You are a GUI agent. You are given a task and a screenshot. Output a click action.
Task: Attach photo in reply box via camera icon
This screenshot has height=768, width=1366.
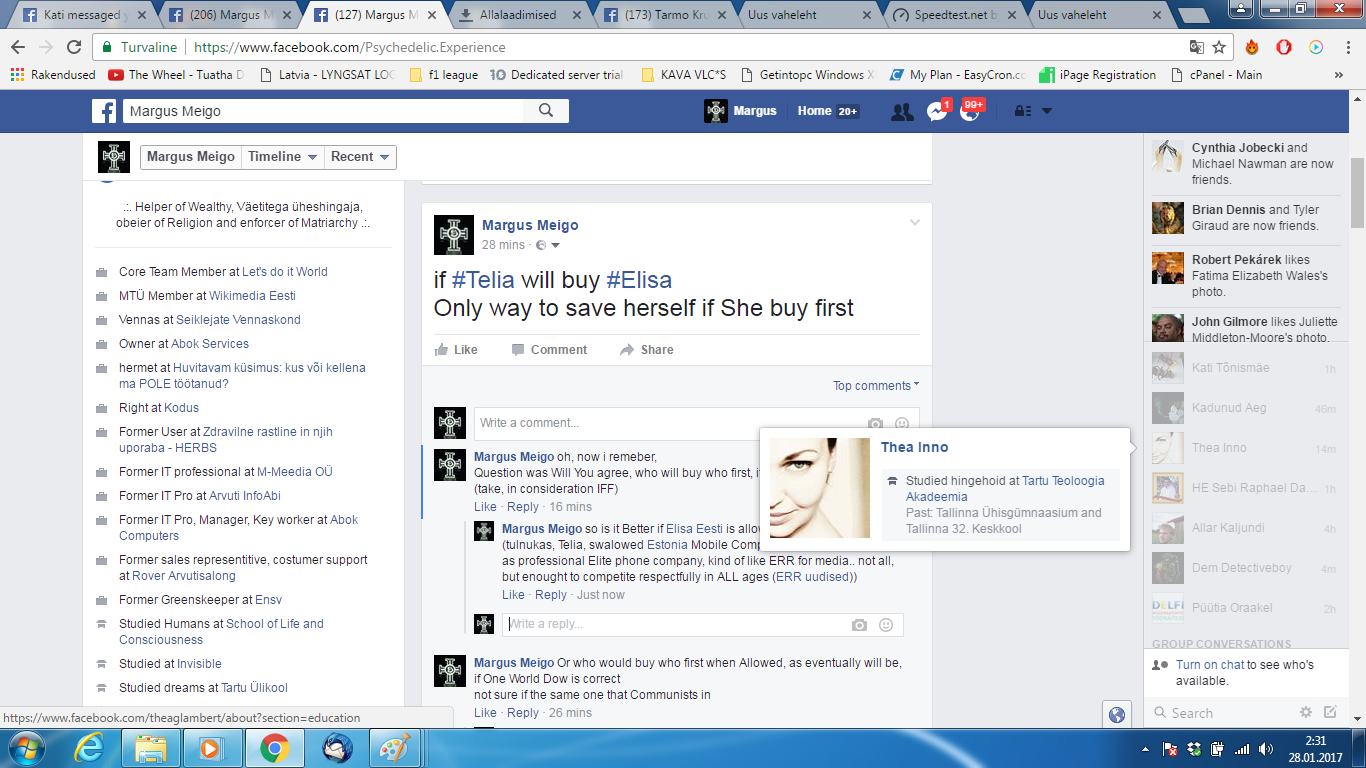point(859,625)
